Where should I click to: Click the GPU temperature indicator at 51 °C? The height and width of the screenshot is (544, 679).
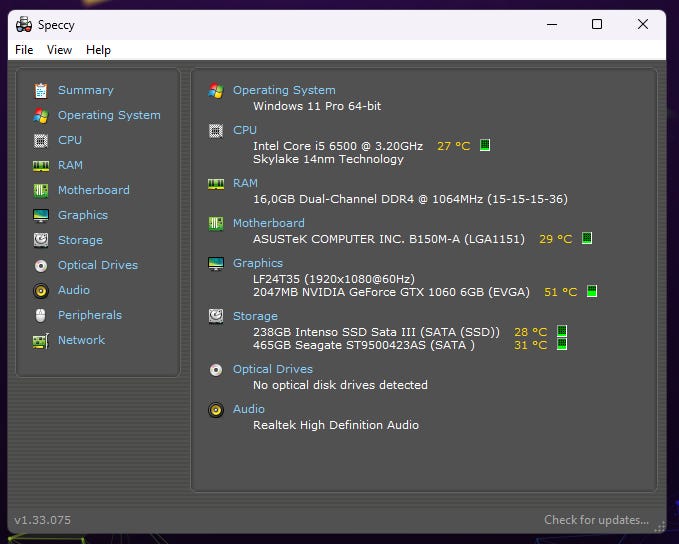tap(592, 292)
